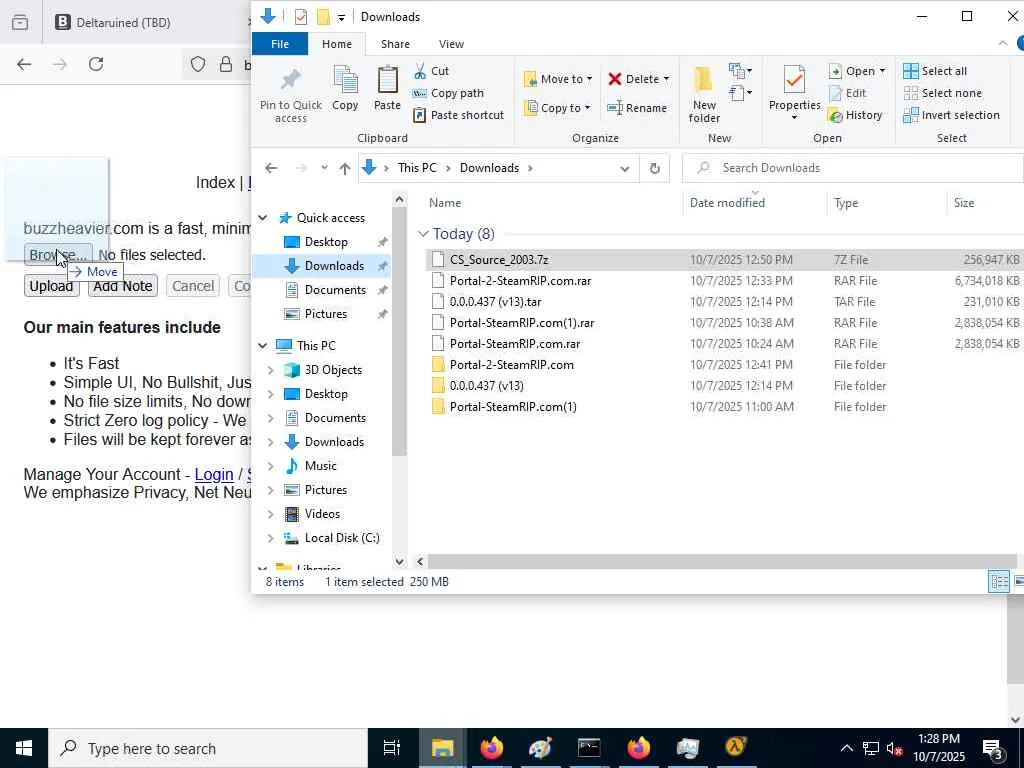Screen dimensions: 1024x768
Task: Open the Windows Start menu
Action: (x=24, y=748)
